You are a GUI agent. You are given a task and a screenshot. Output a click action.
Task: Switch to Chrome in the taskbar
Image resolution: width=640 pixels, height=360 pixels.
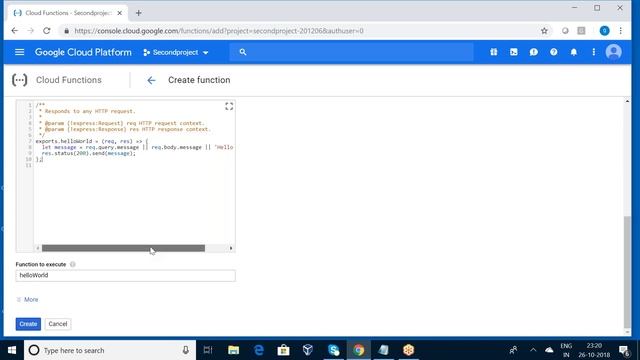(359, 350)
